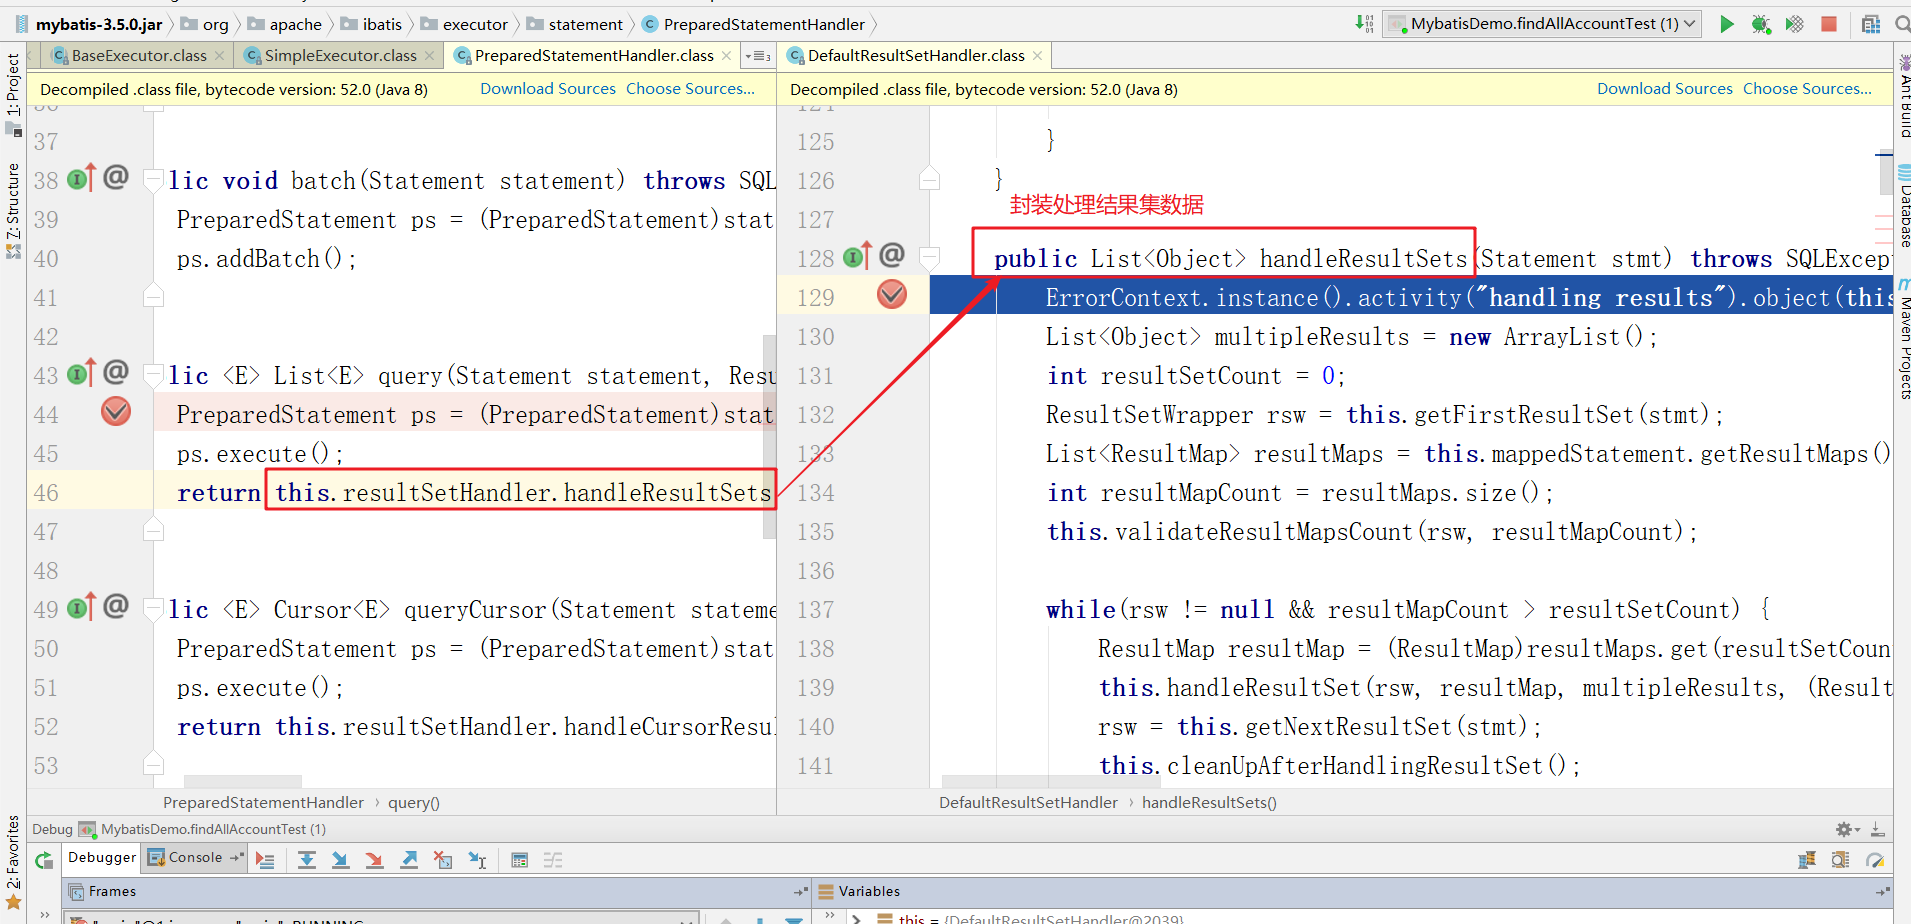
Task: Open the Console tab
Action: pos(195,858)
